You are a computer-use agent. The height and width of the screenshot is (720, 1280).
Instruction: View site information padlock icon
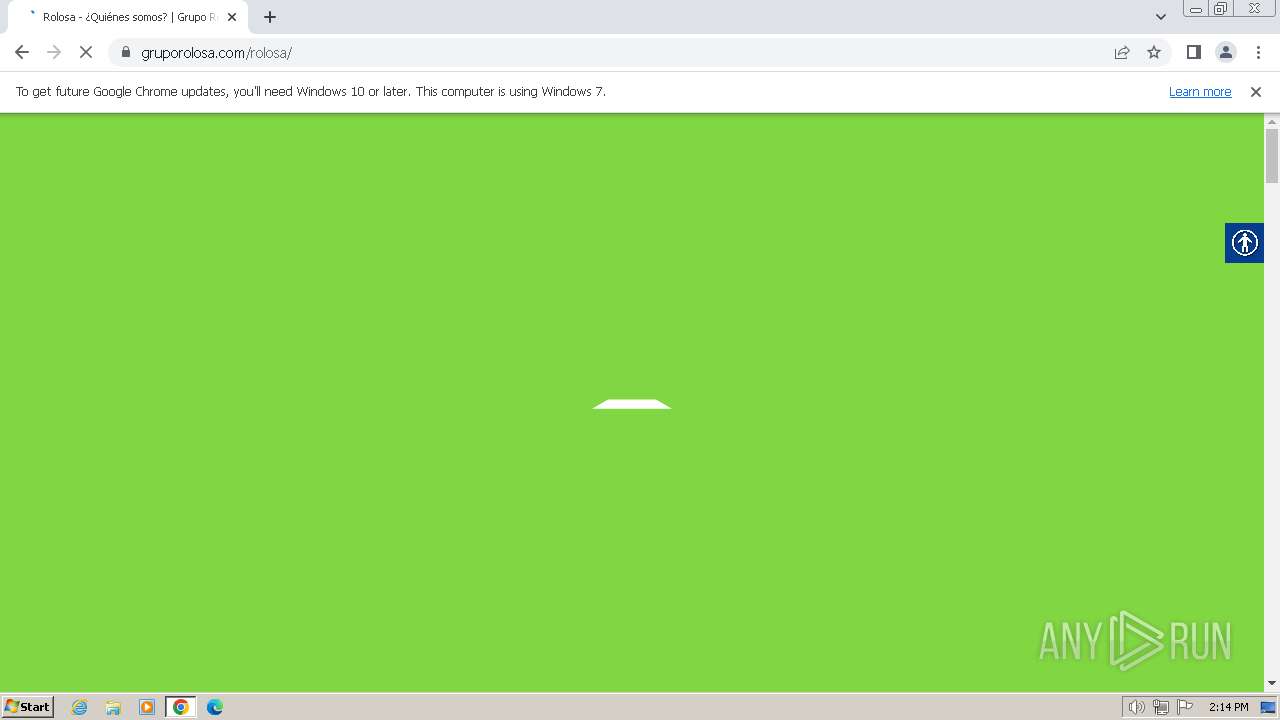coord(126,53)
